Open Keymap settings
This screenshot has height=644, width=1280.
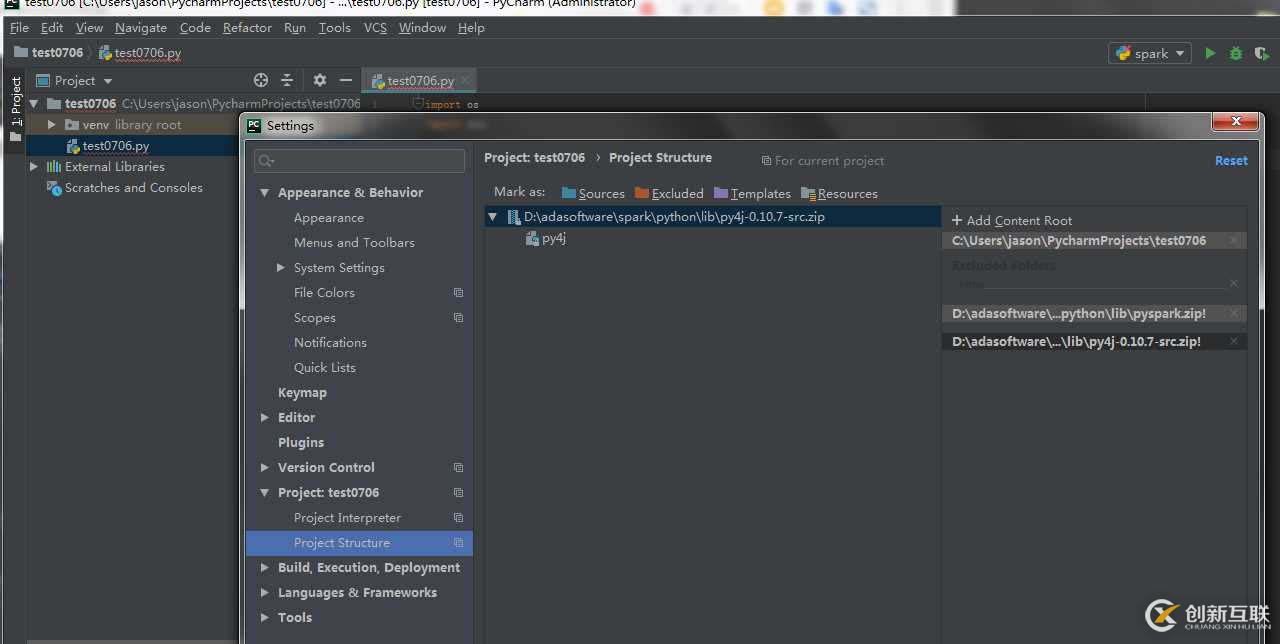pyautogui.click(x=302, y=393)
